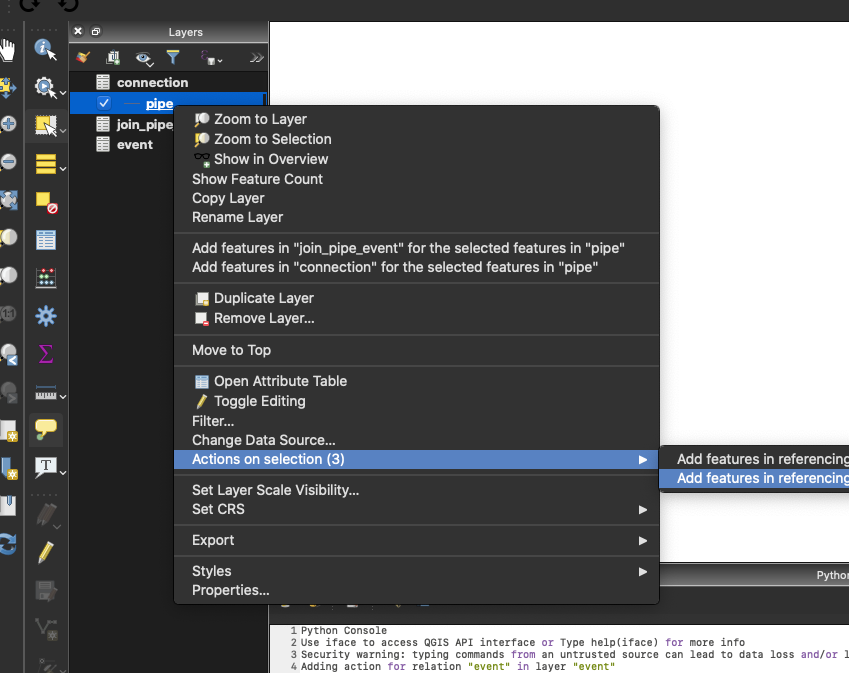
Task: Select the Measure Line ruler tool
Action: click(45, 393)
